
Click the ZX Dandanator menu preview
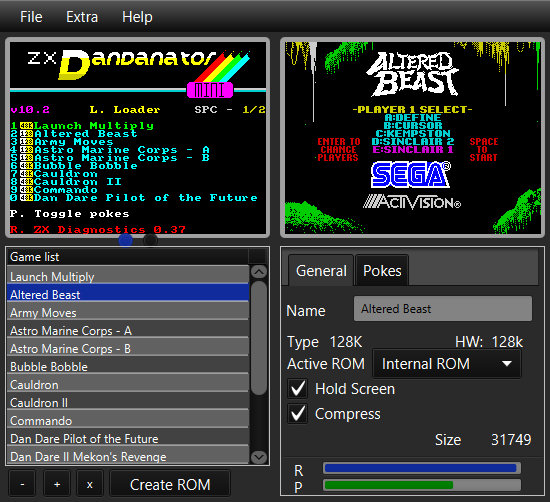[138, 138]
